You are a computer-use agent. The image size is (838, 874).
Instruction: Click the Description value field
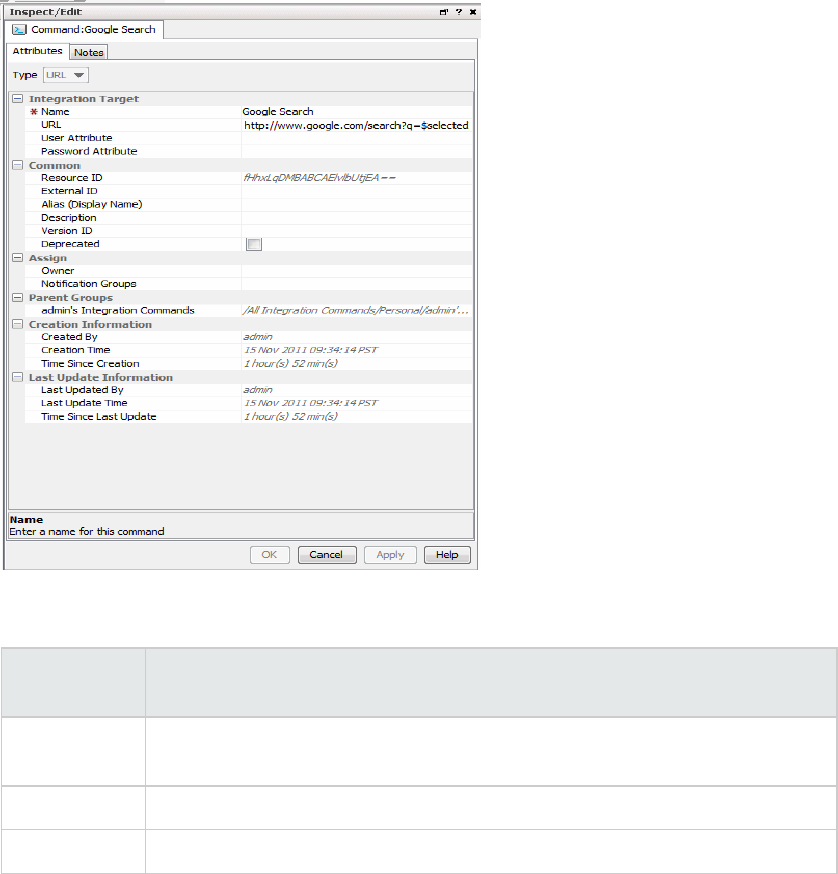tap(357, 218)
